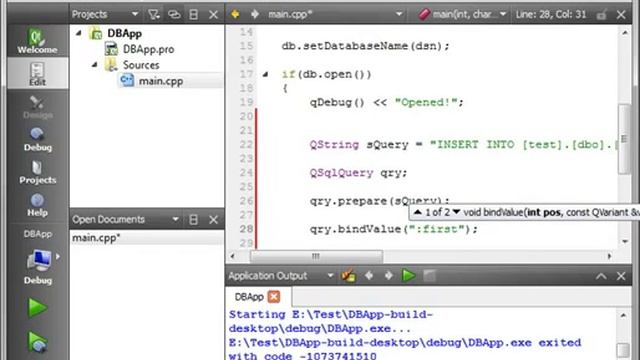This screenshot has height=360, width=640.
Task: Click the filter tree icon in Projects pane
Action: (x=154, y=15)
